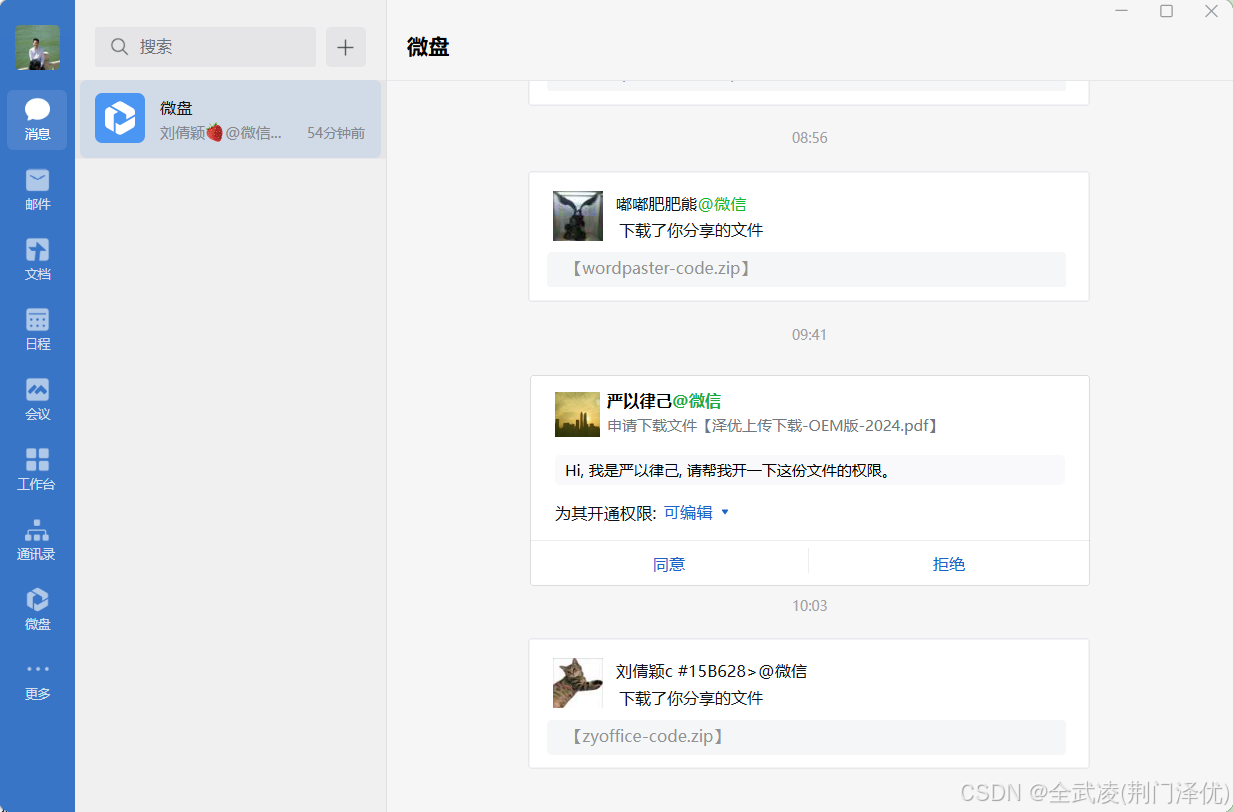
Task: Open the Documents (文档) sidebar icon
Action: 37,260
